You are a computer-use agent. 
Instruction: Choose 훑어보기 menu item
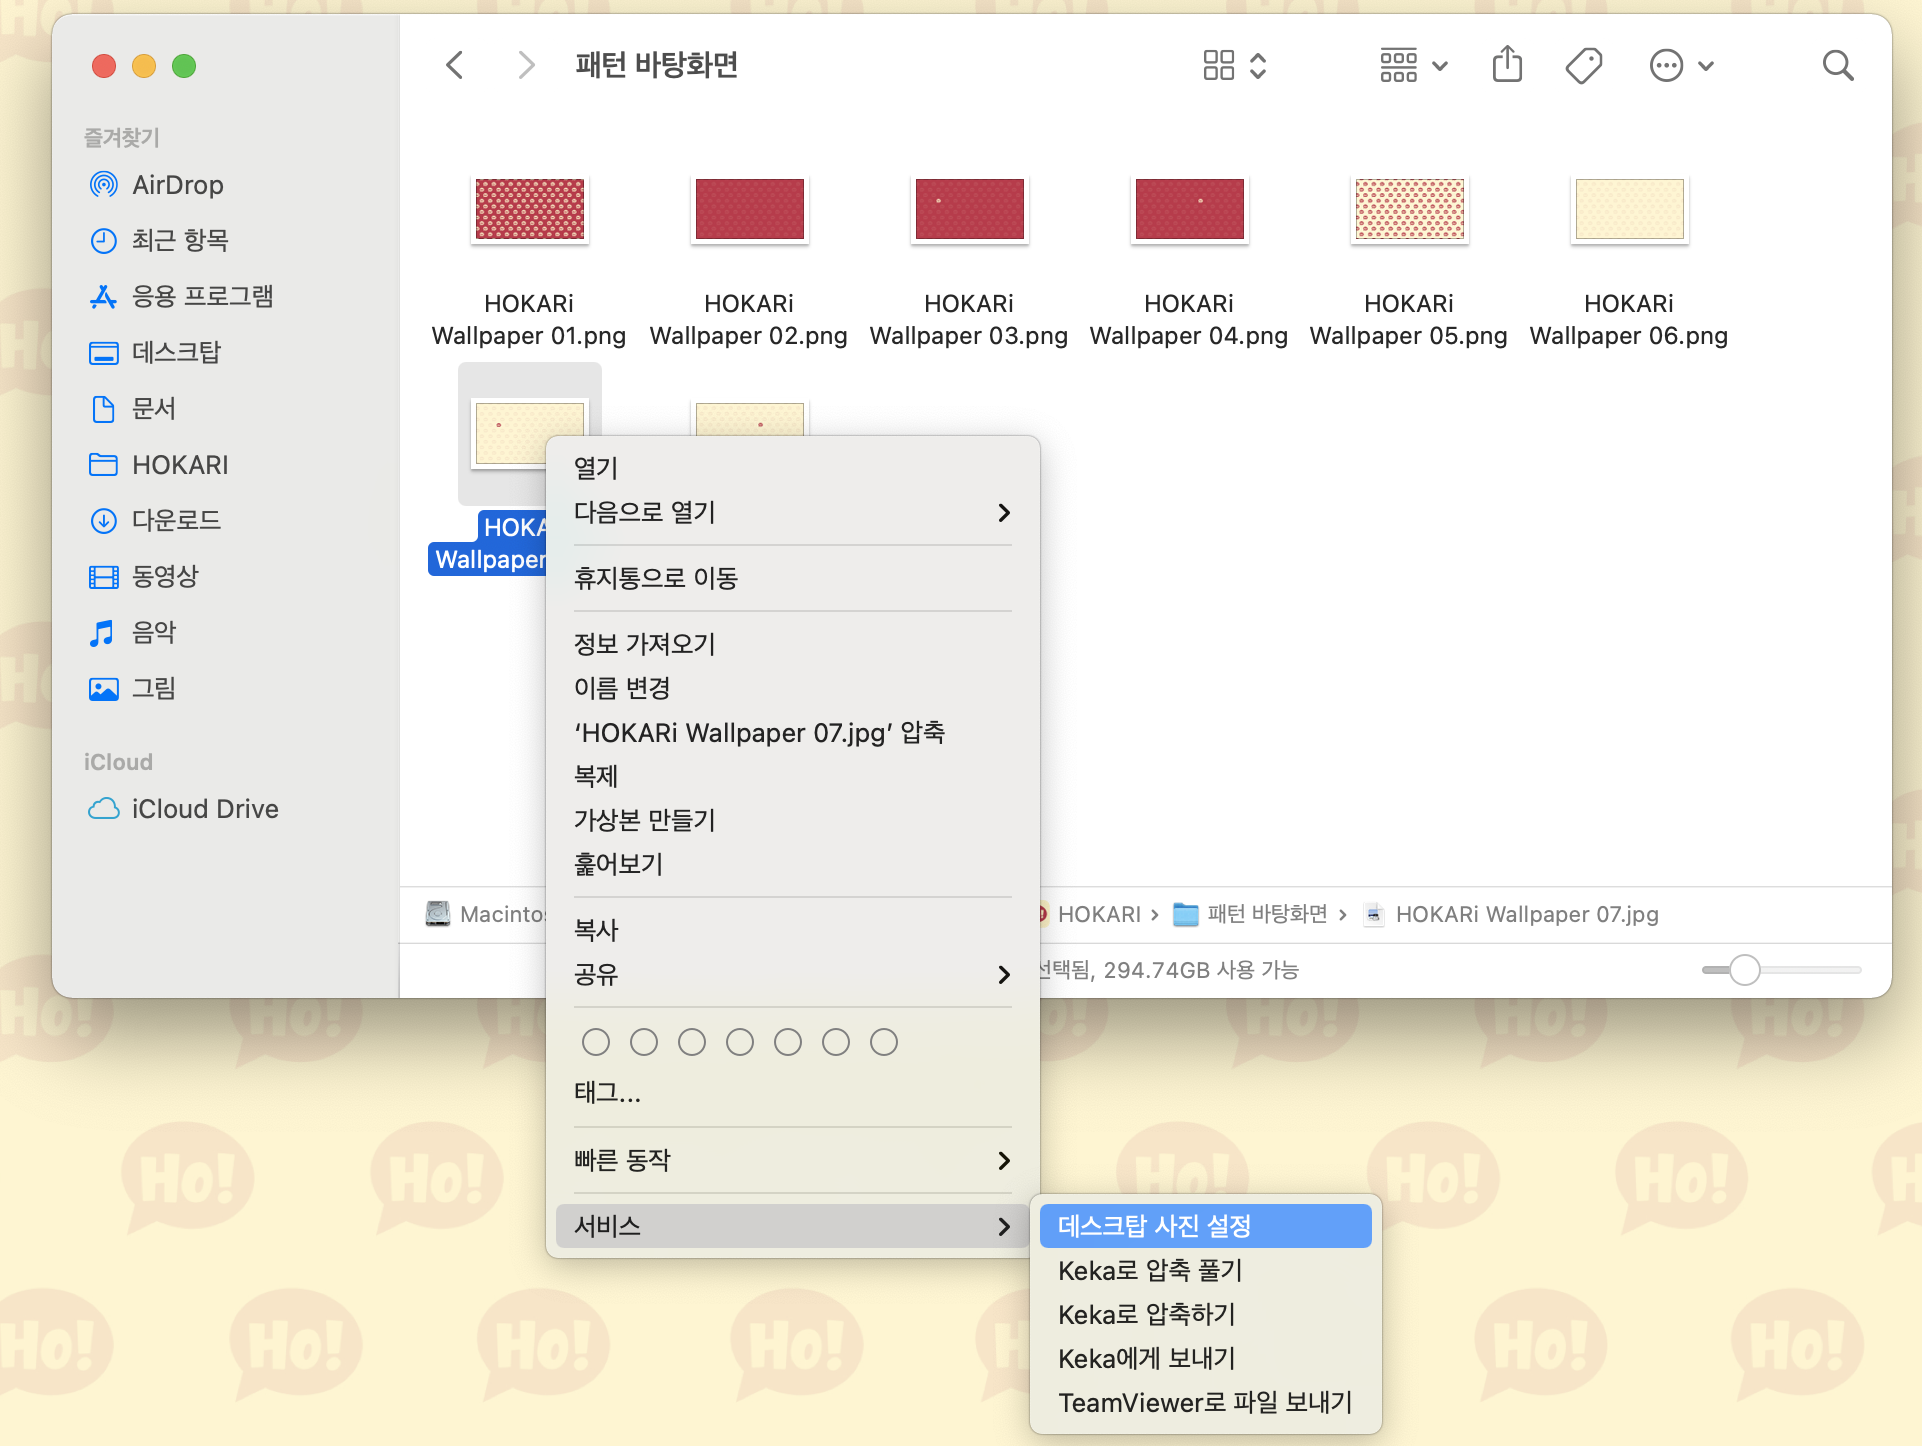click(792, 864)
